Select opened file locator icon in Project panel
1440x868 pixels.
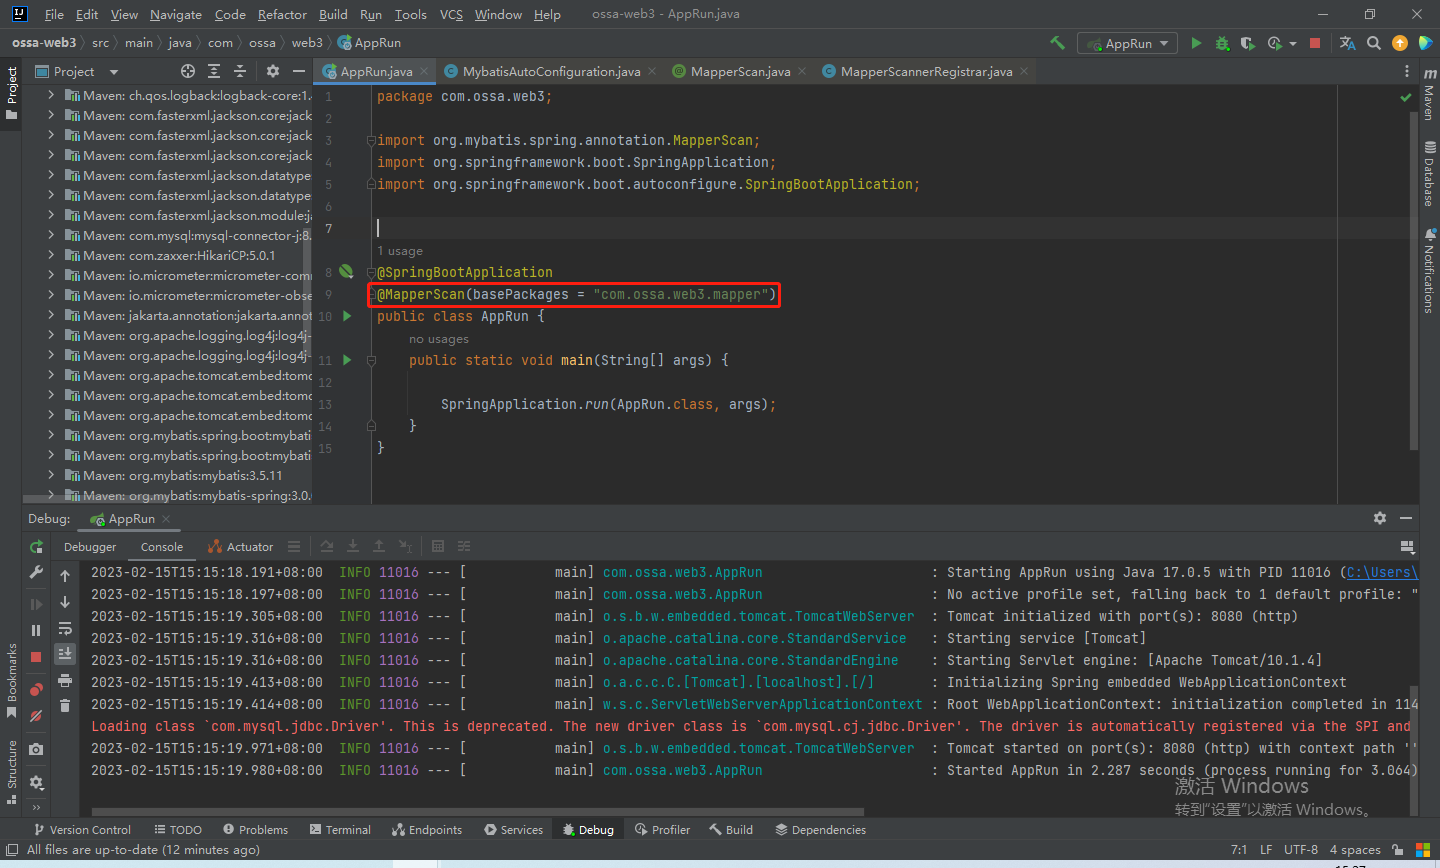[188, 71]
